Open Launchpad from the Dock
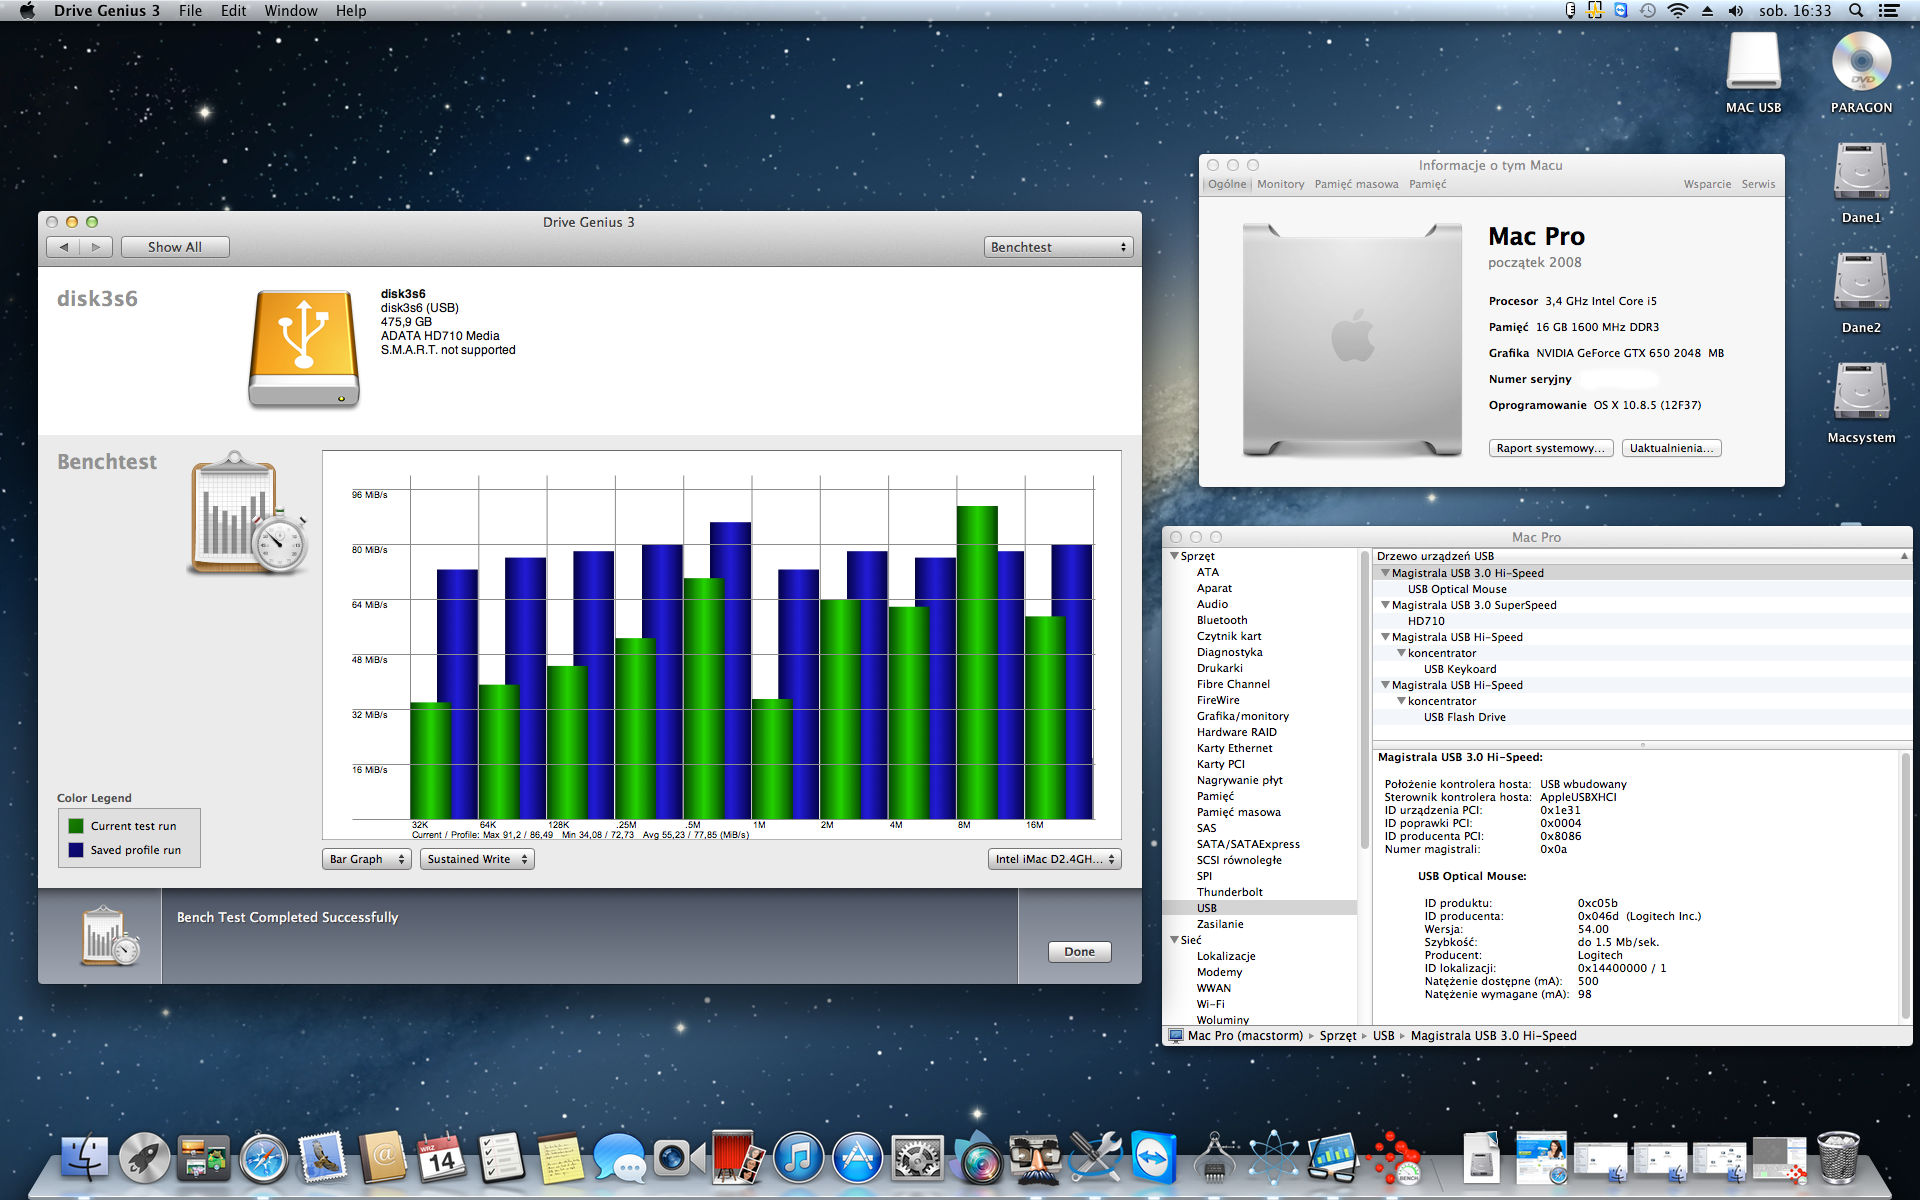Viewport: 1920px width, 1200px height. (144, 1158)
